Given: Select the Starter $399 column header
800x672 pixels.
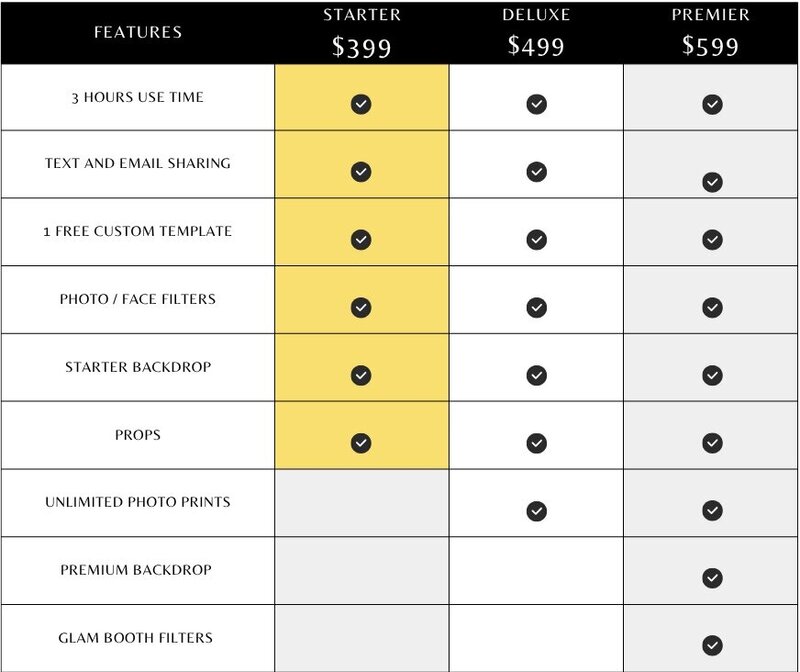Looking at the screenshot, I should 362,33.
